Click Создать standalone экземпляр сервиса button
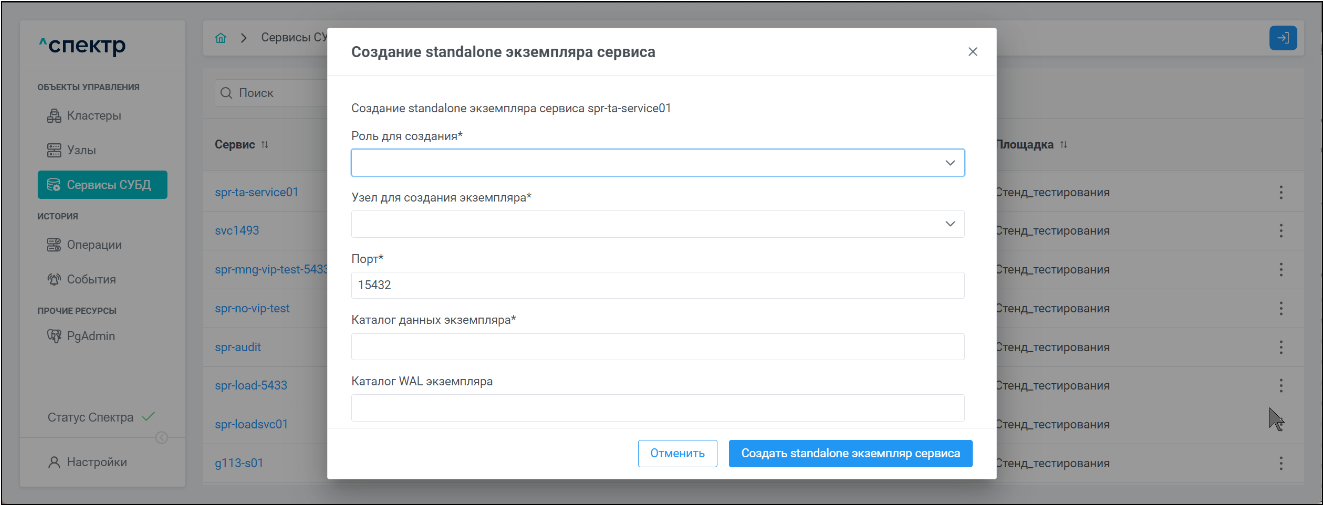Viewport: 1323px width, 505px height. [850, 453]
